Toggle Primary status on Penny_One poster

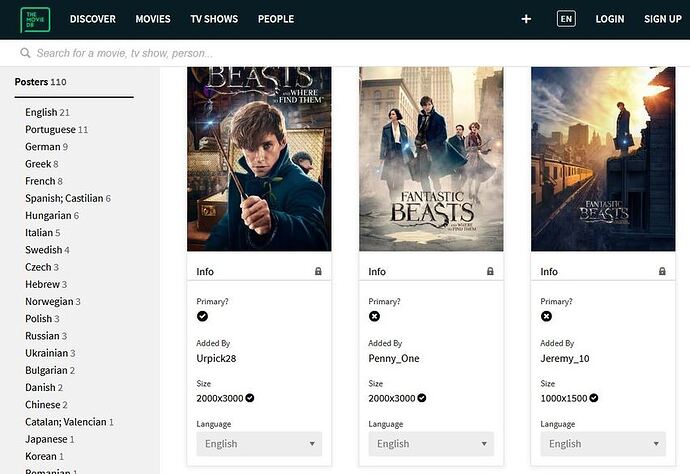point(374,316)
